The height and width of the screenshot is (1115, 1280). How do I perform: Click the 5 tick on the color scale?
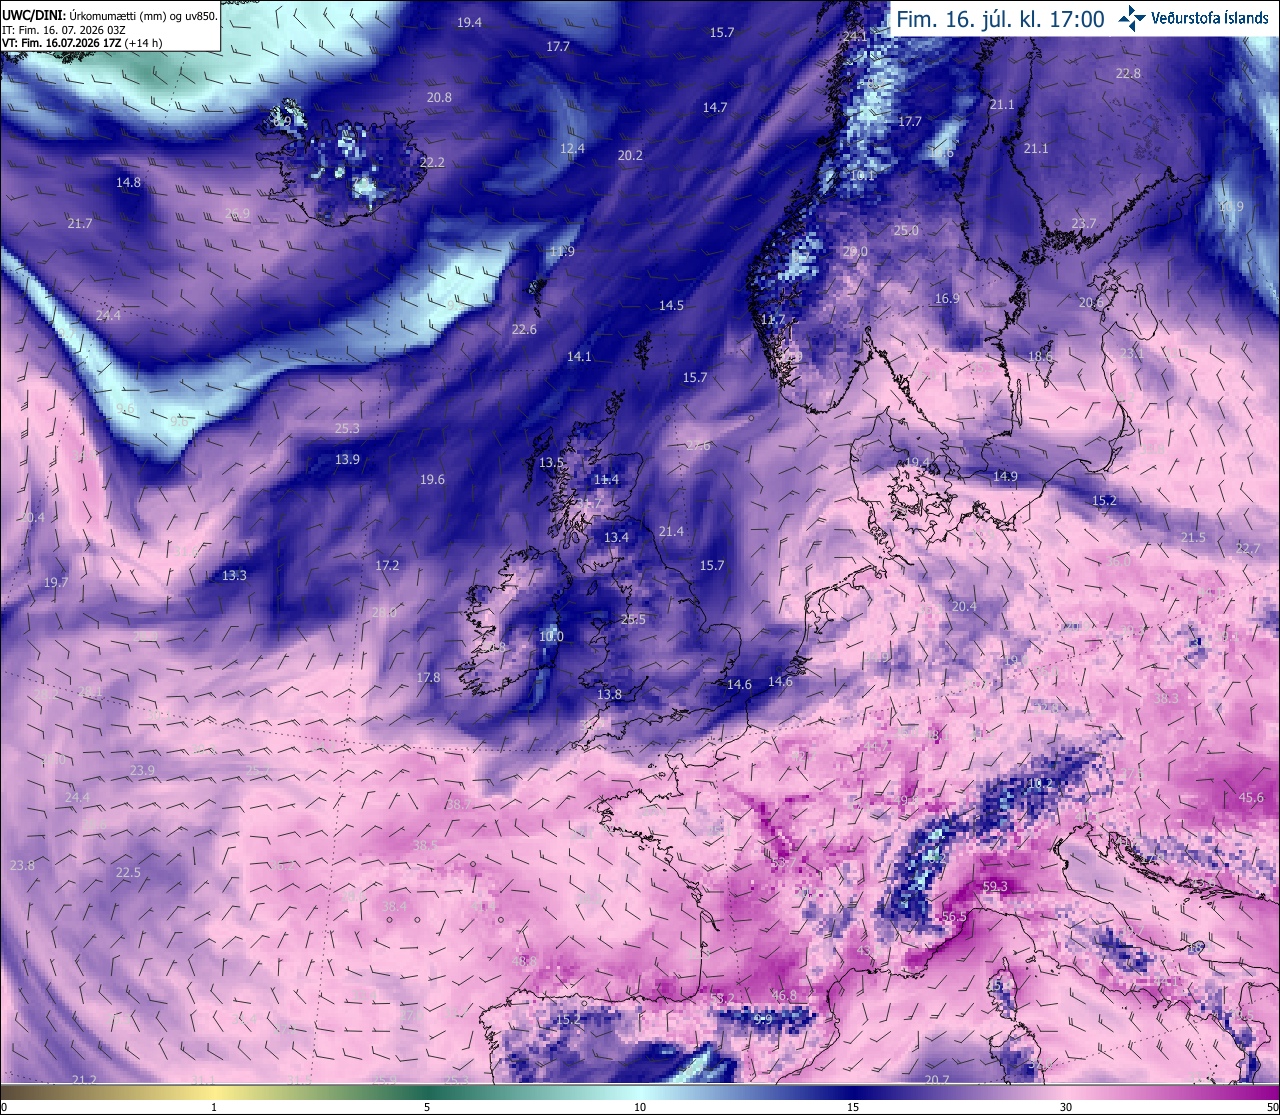click(x=427, y=1107)
